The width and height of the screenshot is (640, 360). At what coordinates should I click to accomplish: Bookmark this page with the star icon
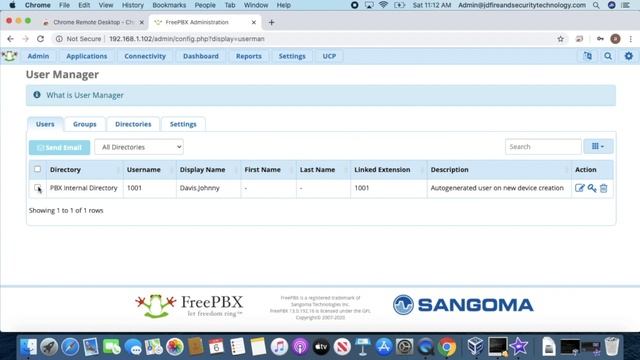point(560,39)
